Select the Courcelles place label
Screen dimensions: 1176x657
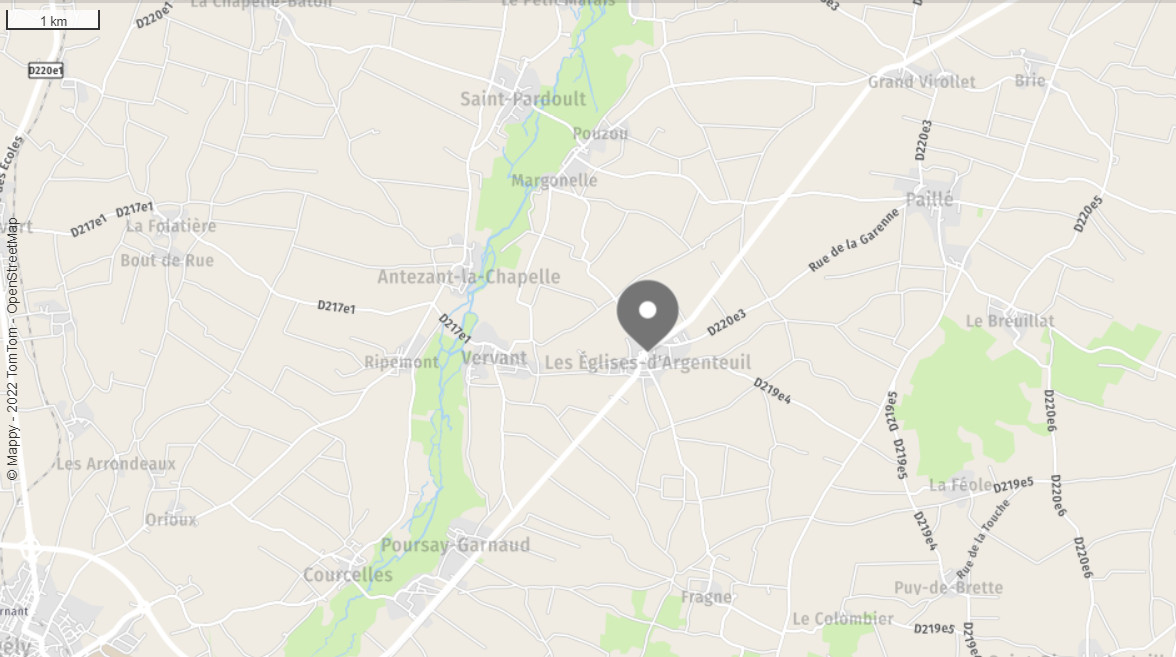pyautogui.click(x=348, y=575)
